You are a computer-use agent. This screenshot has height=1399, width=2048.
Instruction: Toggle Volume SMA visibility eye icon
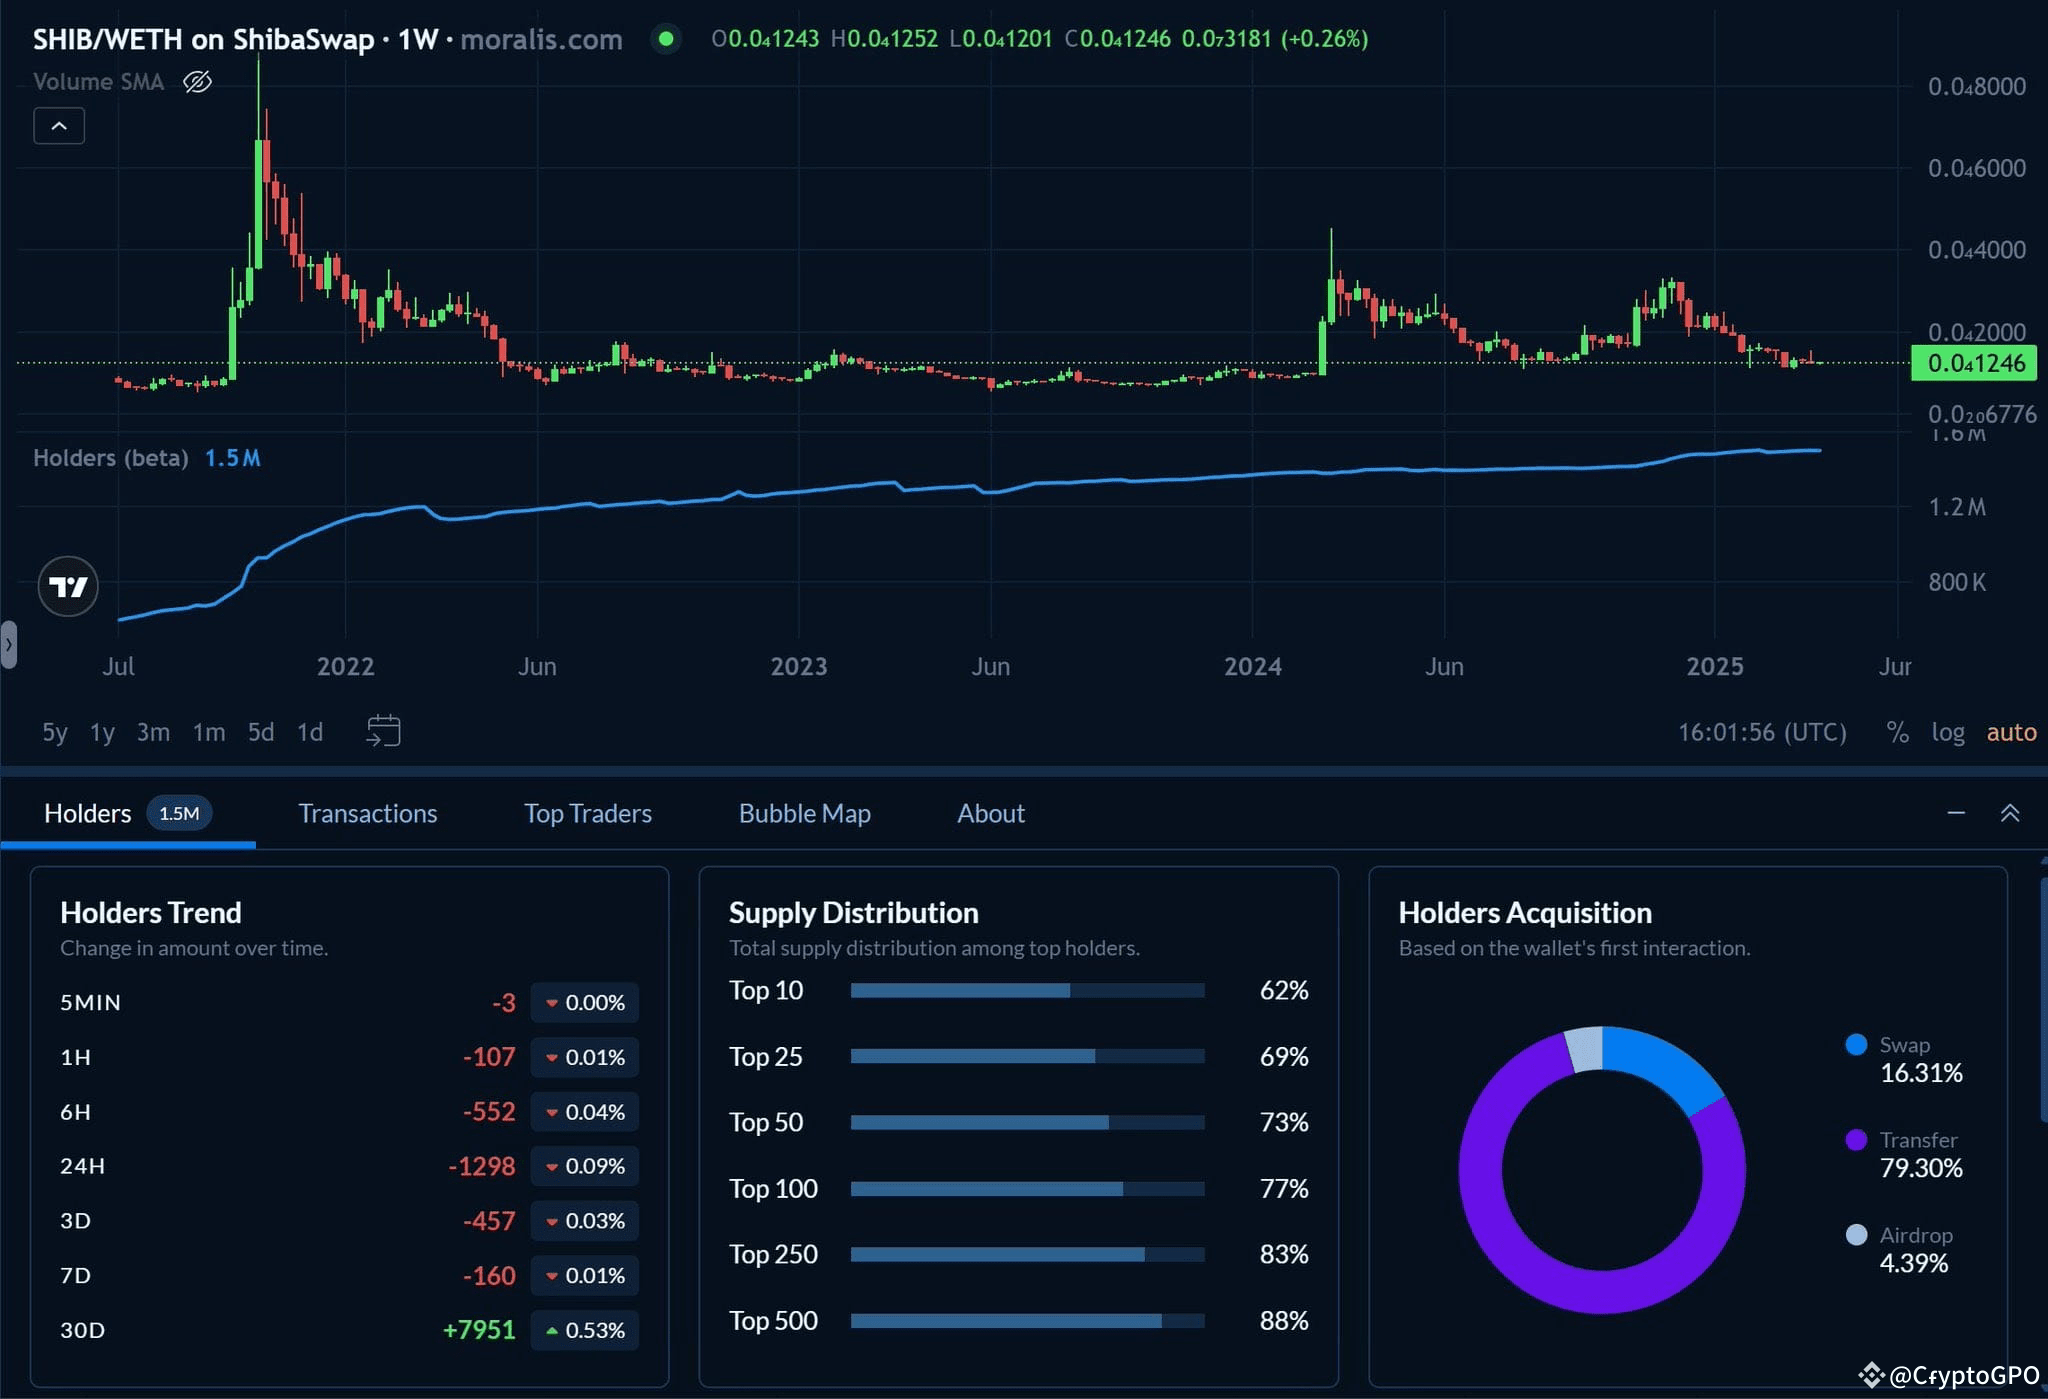(x=197, y=82)
